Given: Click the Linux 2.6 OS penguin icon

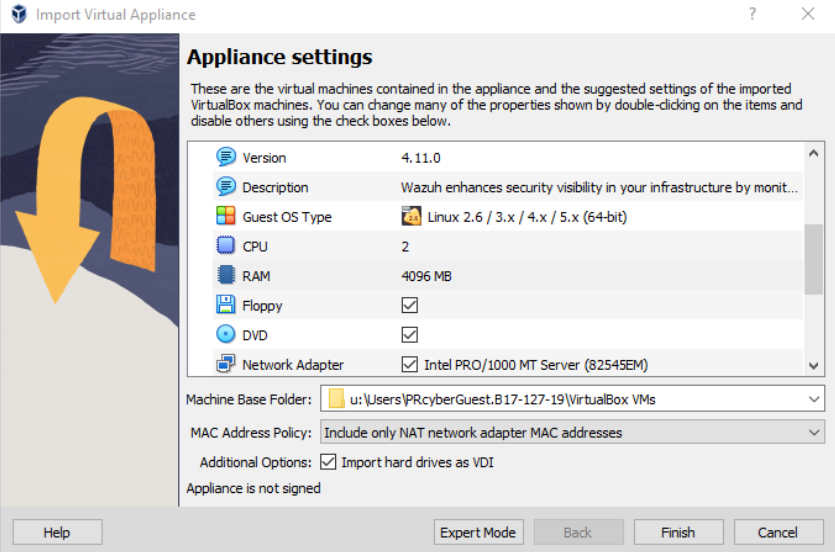Looking at the screenshot, I should [411, 216].
